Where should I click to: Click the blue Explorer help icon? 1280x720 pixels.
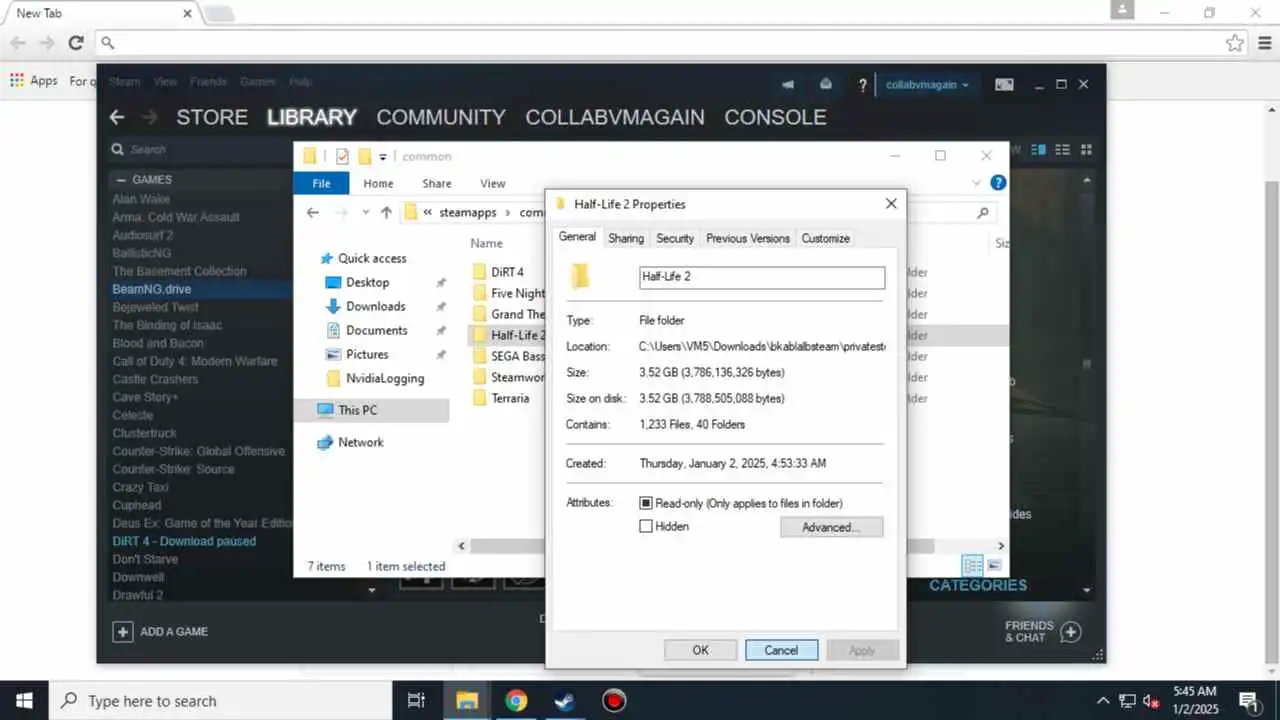point(997,183)
